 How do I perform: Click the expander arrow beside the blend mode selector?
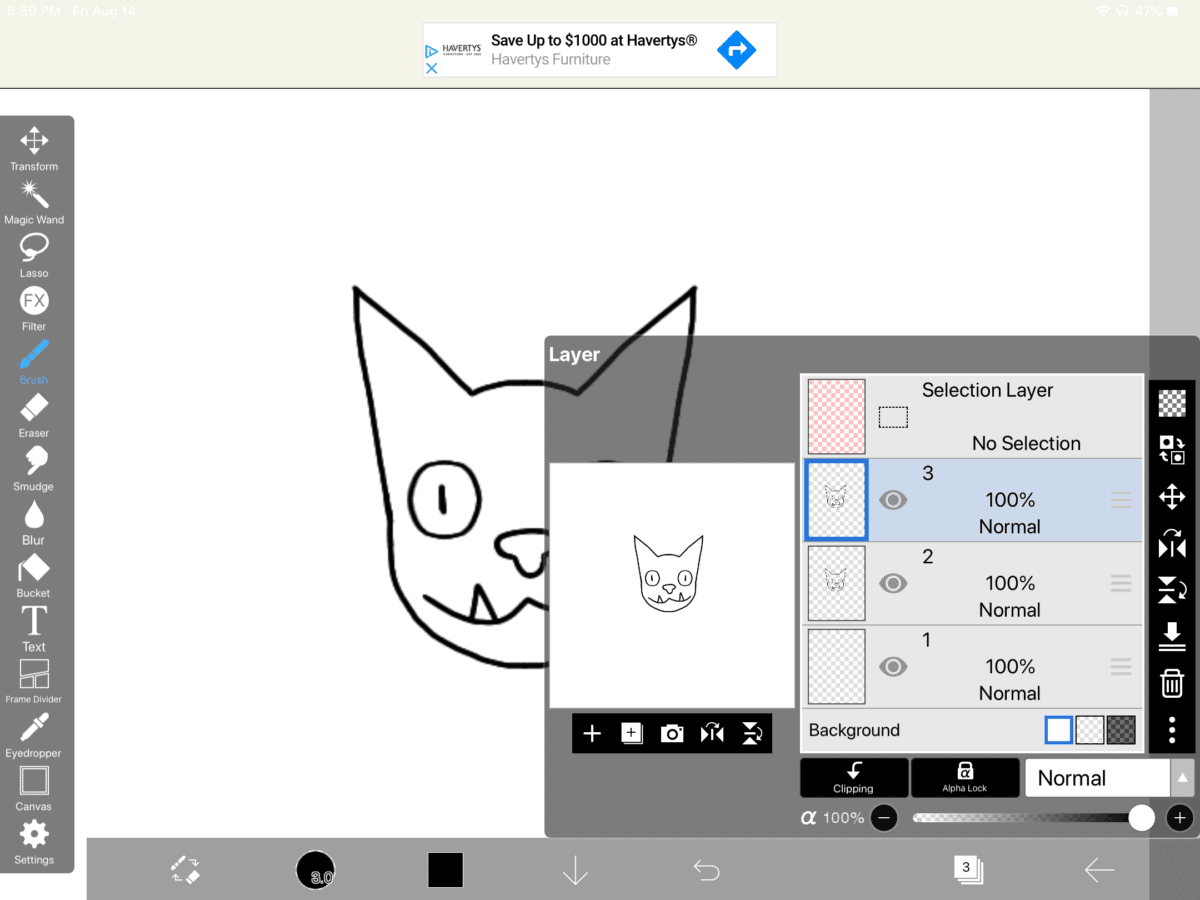[x=1181, y=777]
